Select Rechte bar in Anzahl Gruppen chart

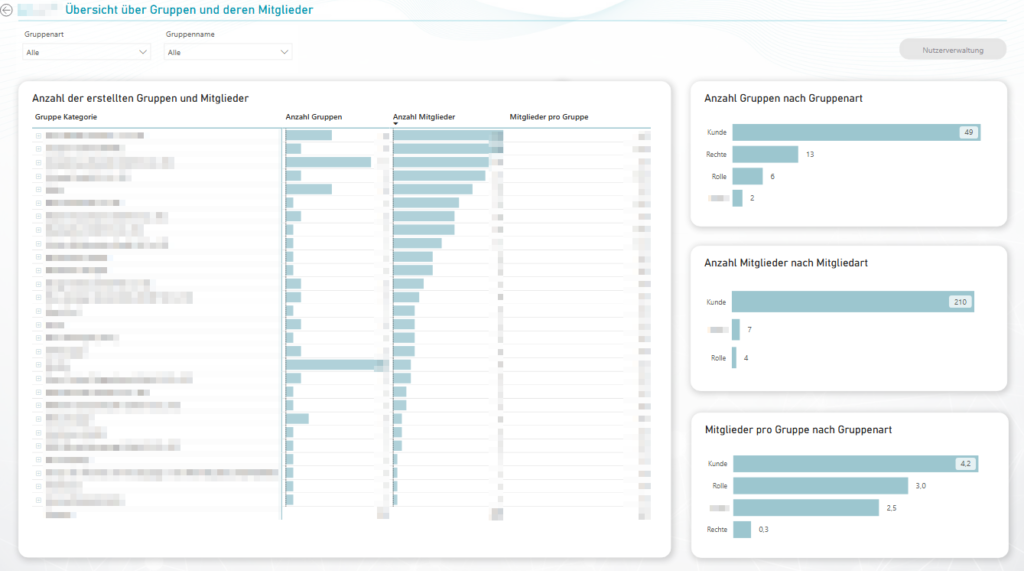[x=765, y=154]
